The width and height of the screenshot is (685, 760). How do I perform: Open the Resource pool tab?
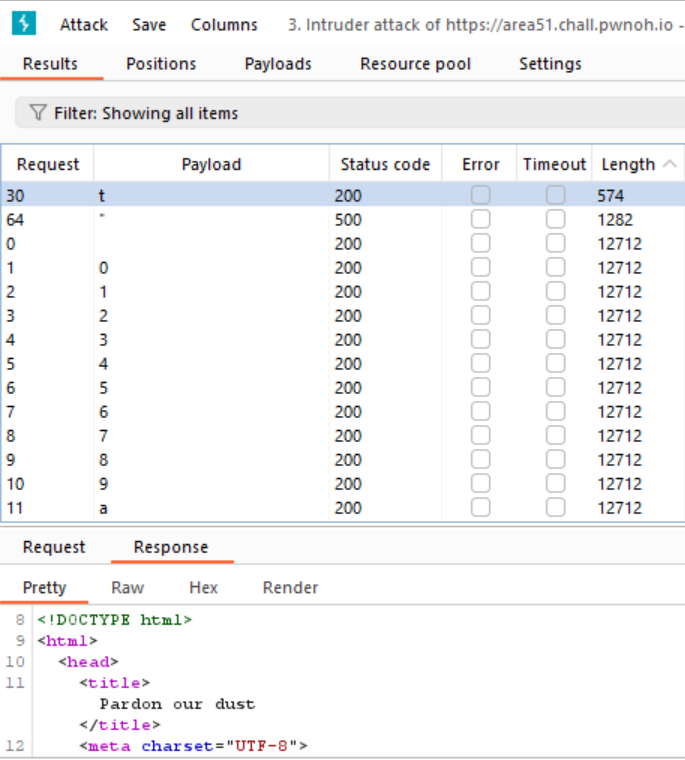pos(415,64)
